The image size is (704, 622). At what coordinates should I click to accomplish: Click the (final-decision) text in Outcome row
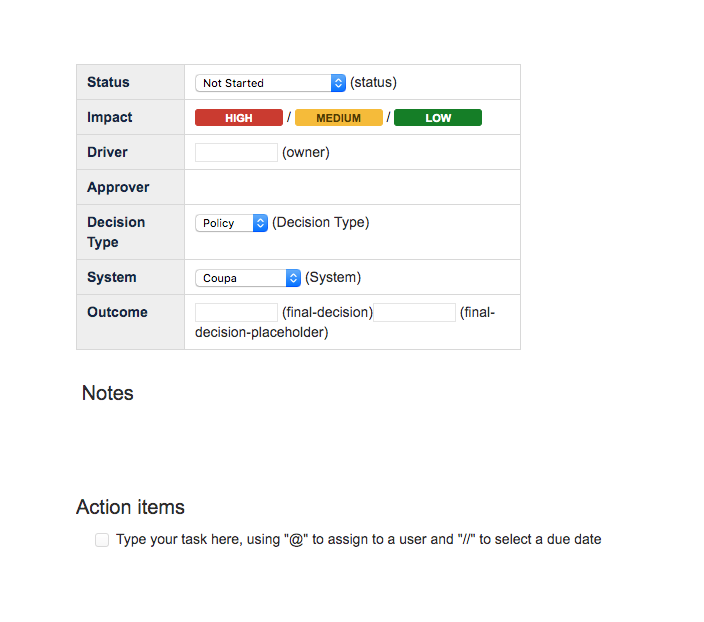(x=327, y=313)
